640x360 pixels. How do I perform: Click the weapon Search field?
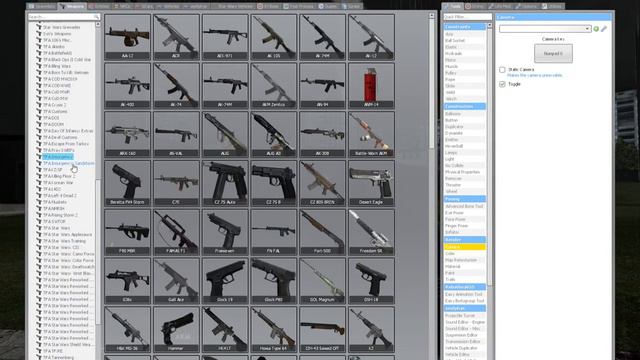point(64,17)
